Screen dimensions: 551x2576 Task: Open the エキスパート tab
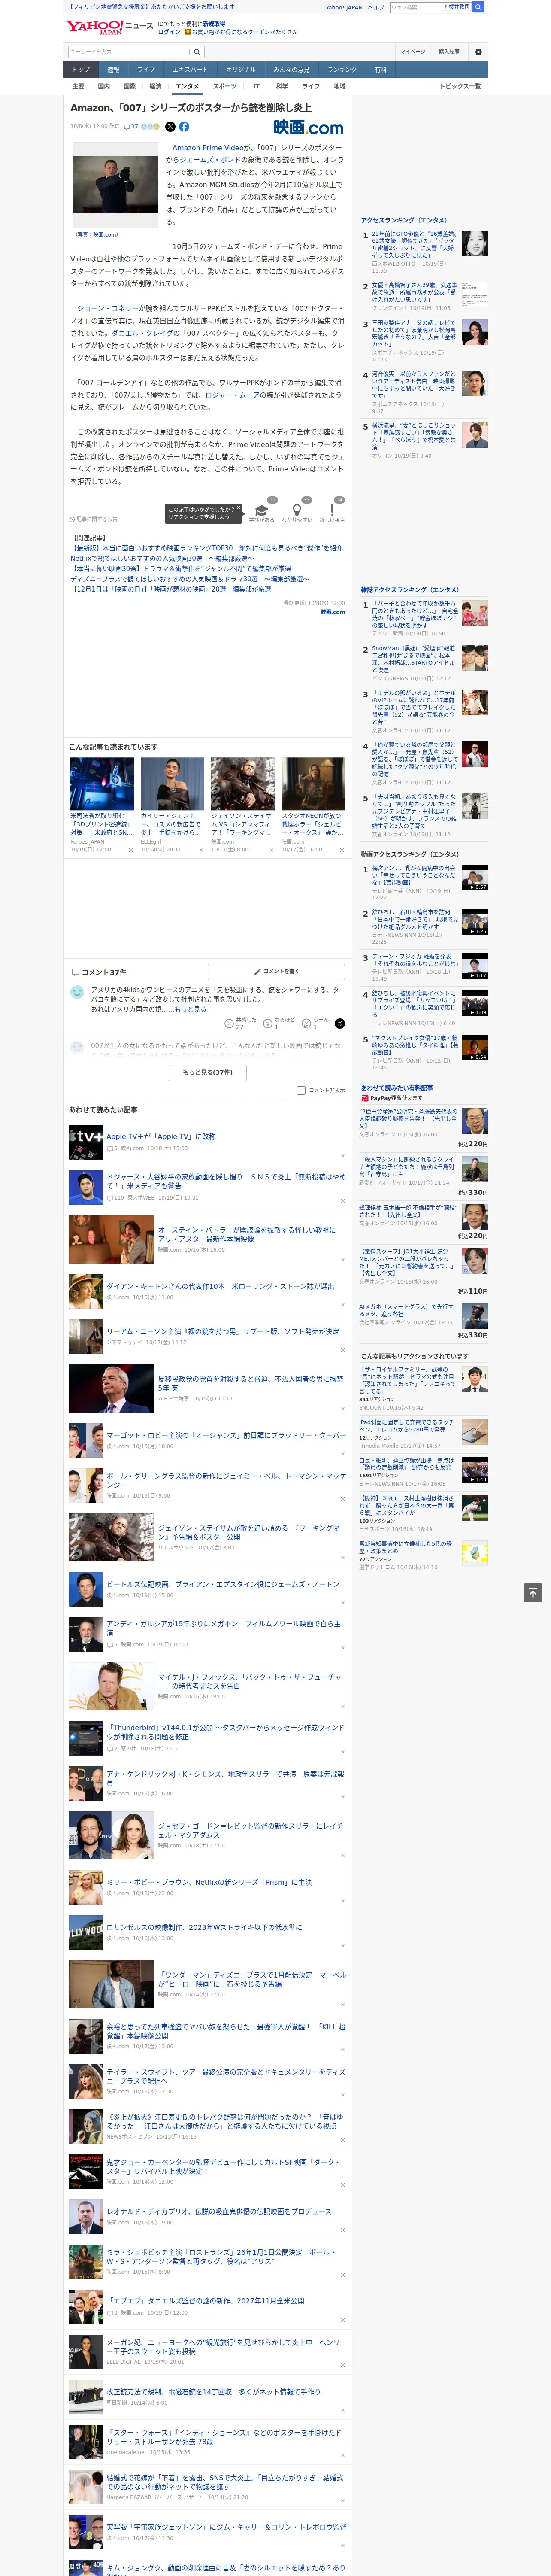(x=190, y=70)
